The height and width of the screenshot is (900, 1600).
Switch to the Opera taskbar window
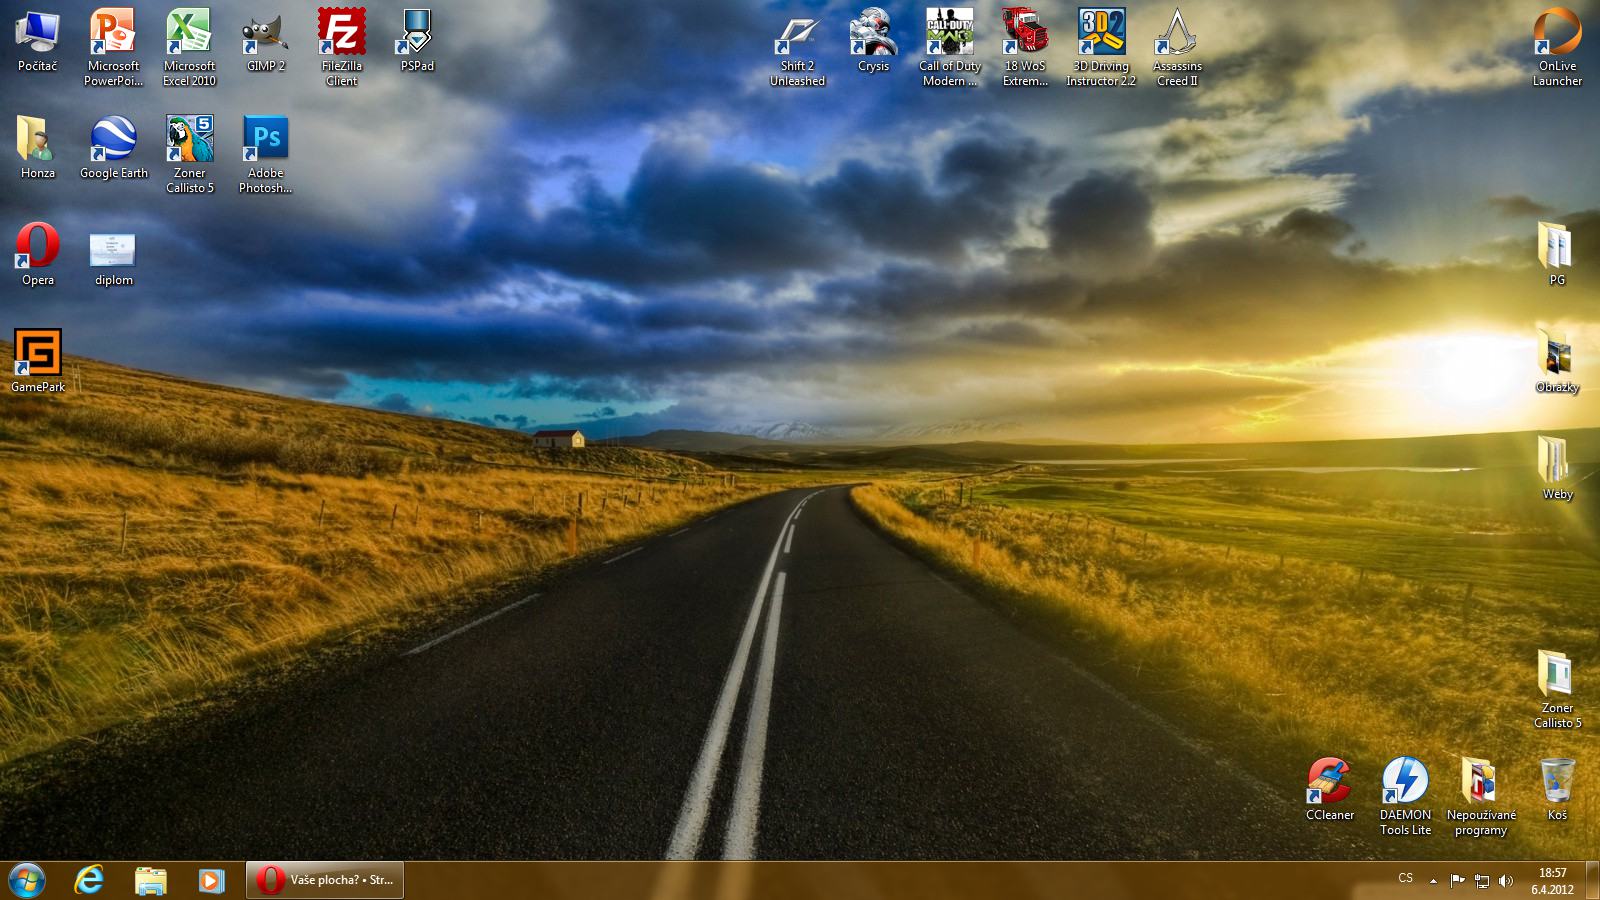pyautogui.click(x=325, y=880)
